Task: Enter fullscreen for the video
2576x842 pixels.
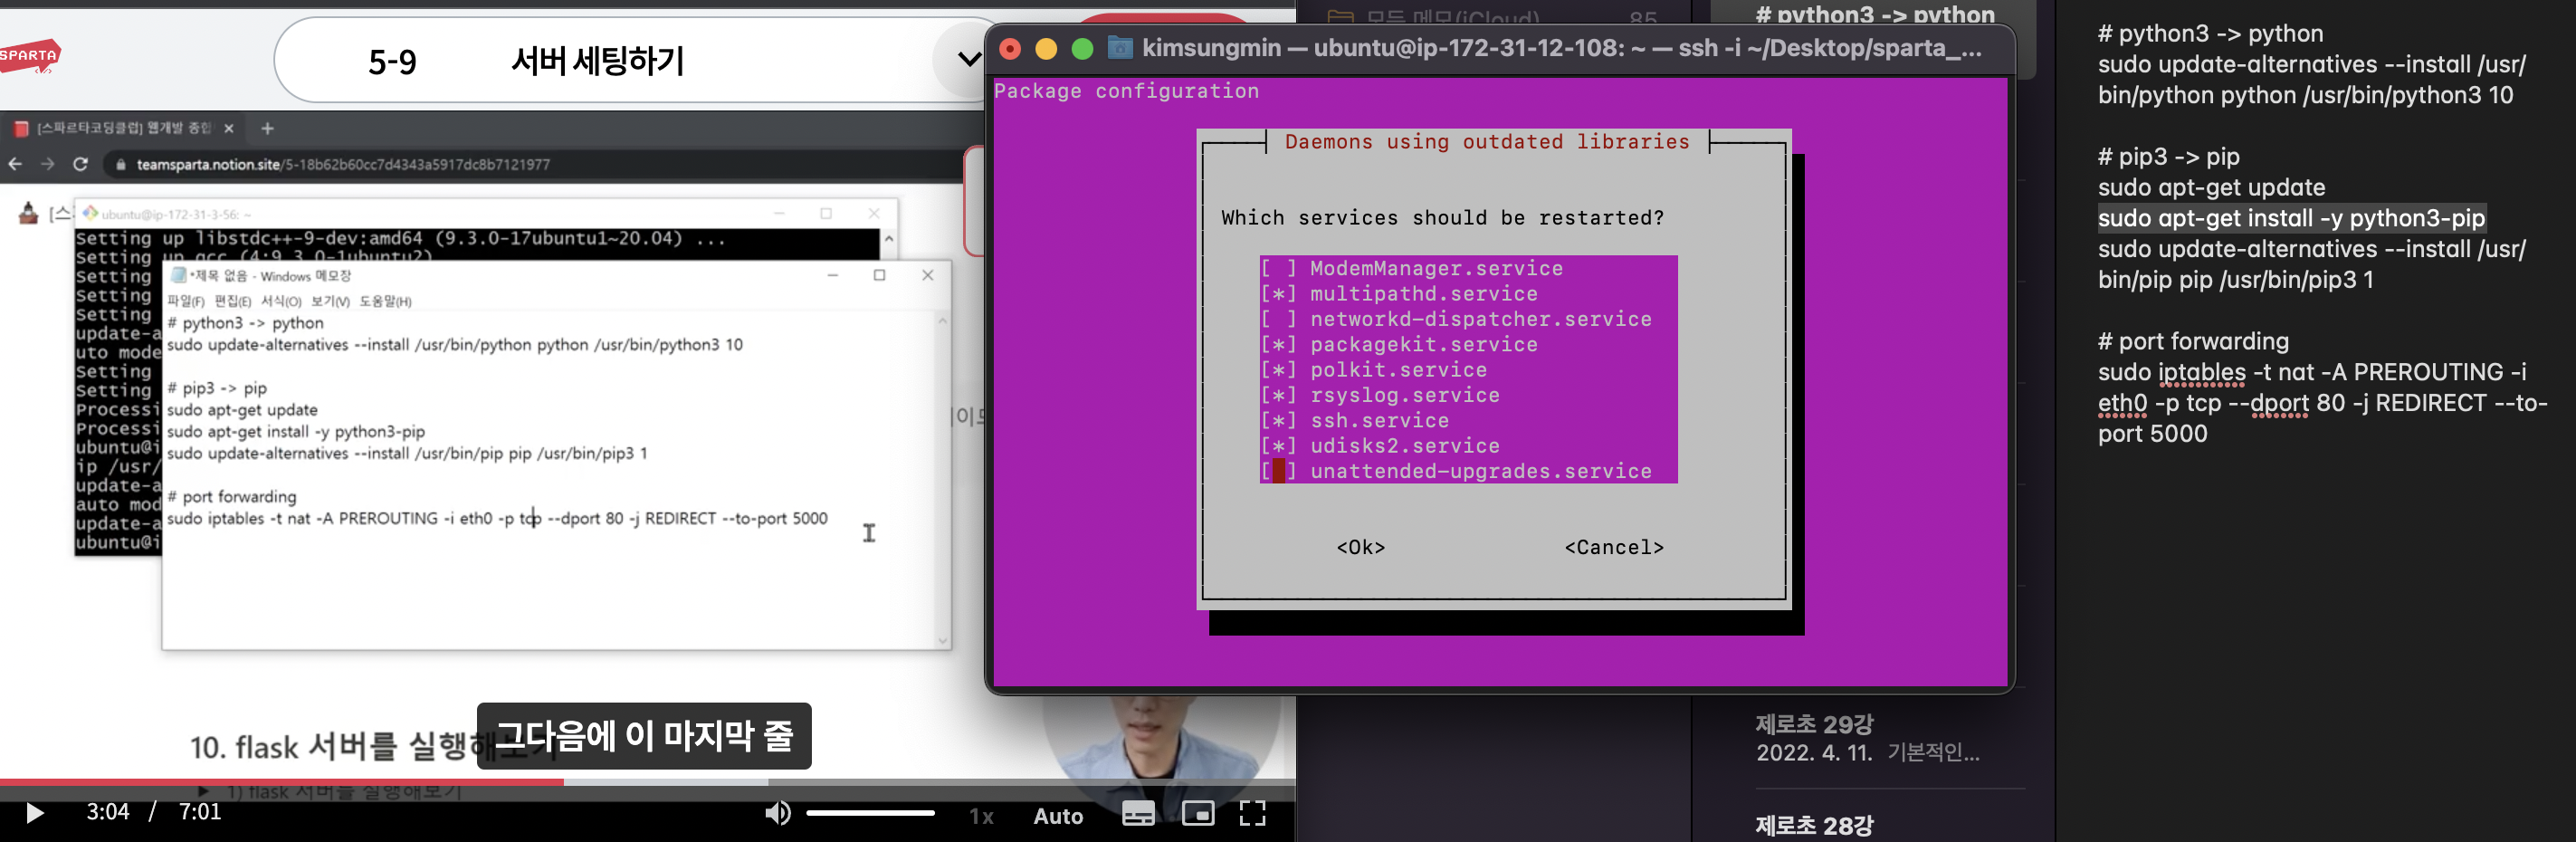Action: point(1253,813)
